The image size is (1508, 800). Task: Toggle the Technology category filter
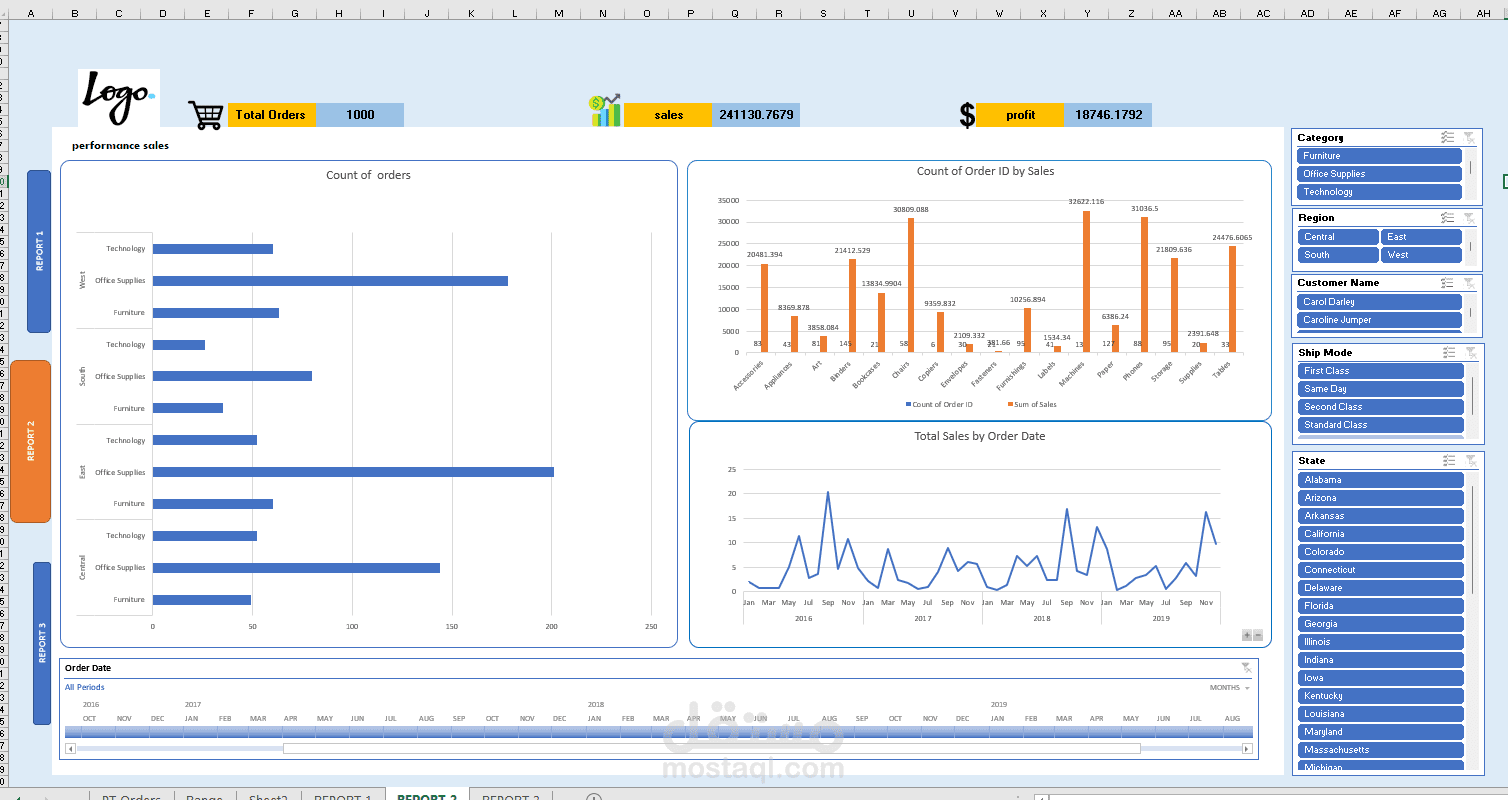pos(1379,192)
